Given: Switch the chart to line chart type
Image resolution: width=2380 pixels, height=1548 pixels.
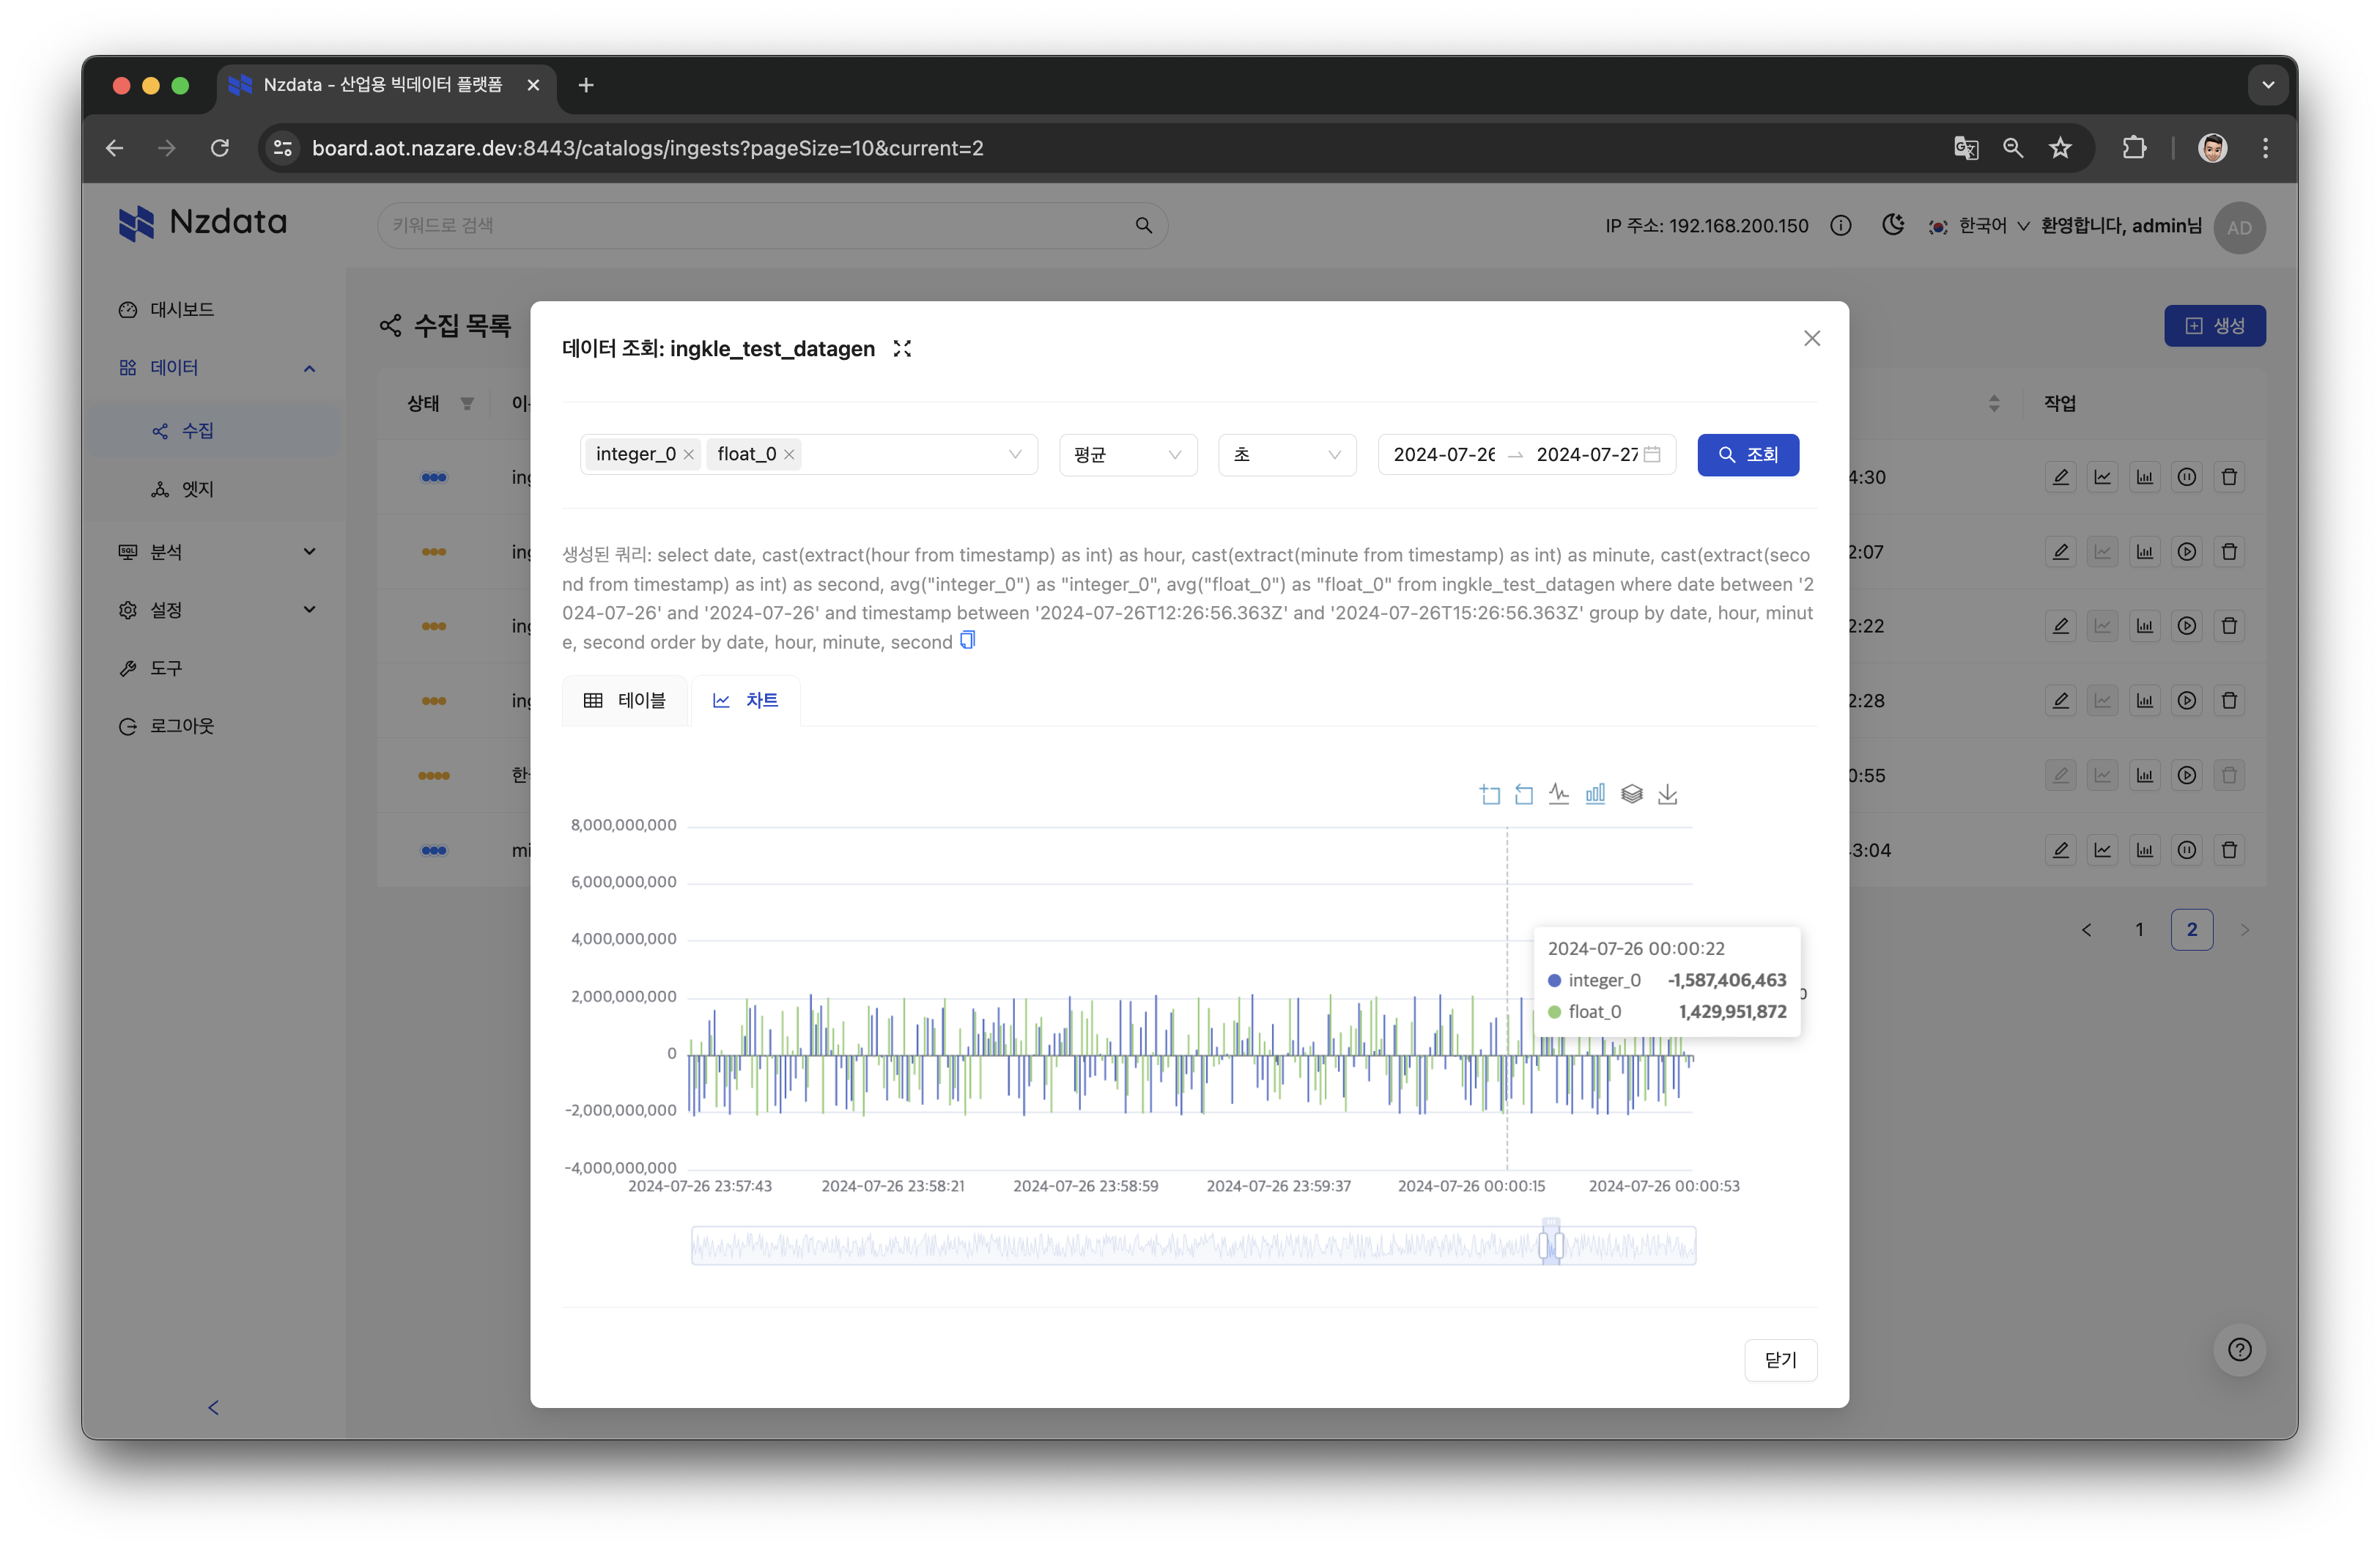Looking at the screenshot, I should 1558,794.
